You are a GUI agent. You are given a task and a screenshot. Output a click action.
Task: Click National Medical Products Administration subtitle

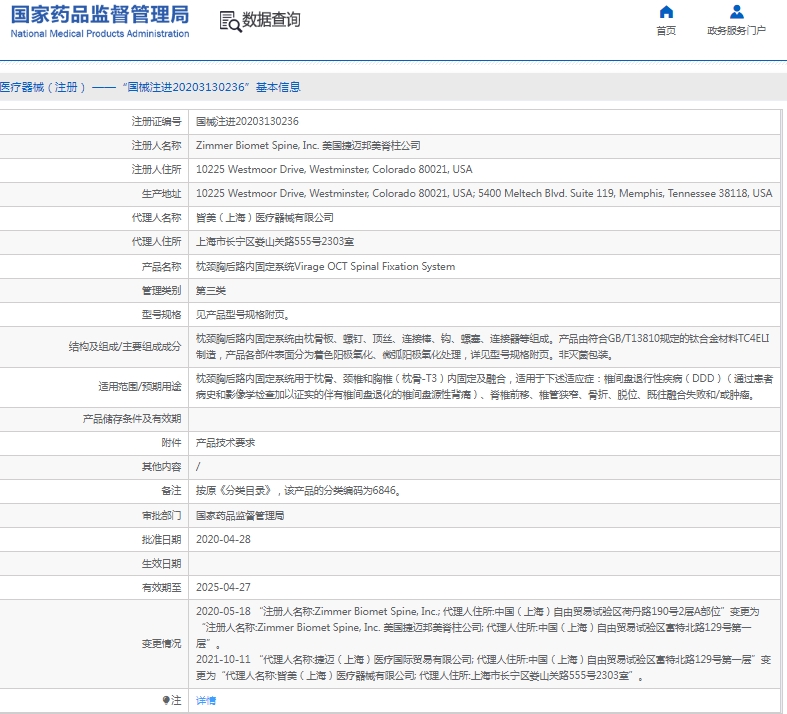point(100,34)
